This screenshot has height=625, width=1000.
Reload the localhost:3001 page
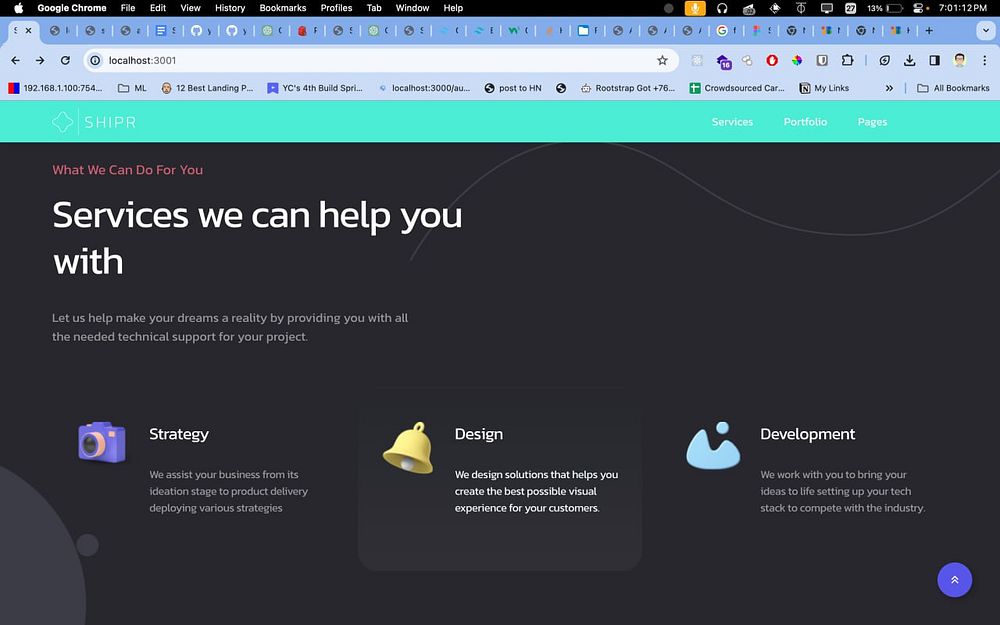pos(65,61)
